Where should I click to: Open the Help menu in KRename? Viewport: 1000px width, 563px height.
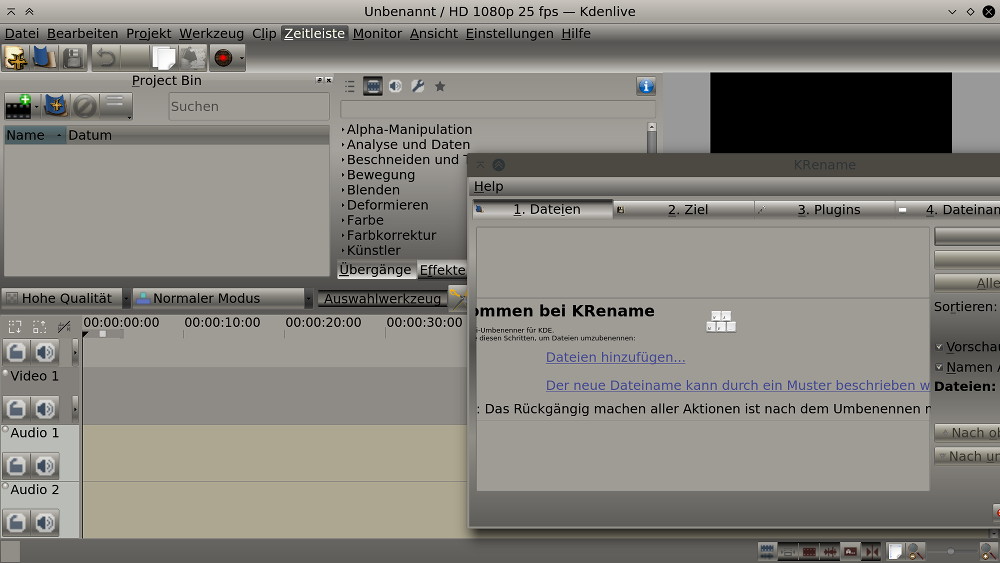pos(489,187)
